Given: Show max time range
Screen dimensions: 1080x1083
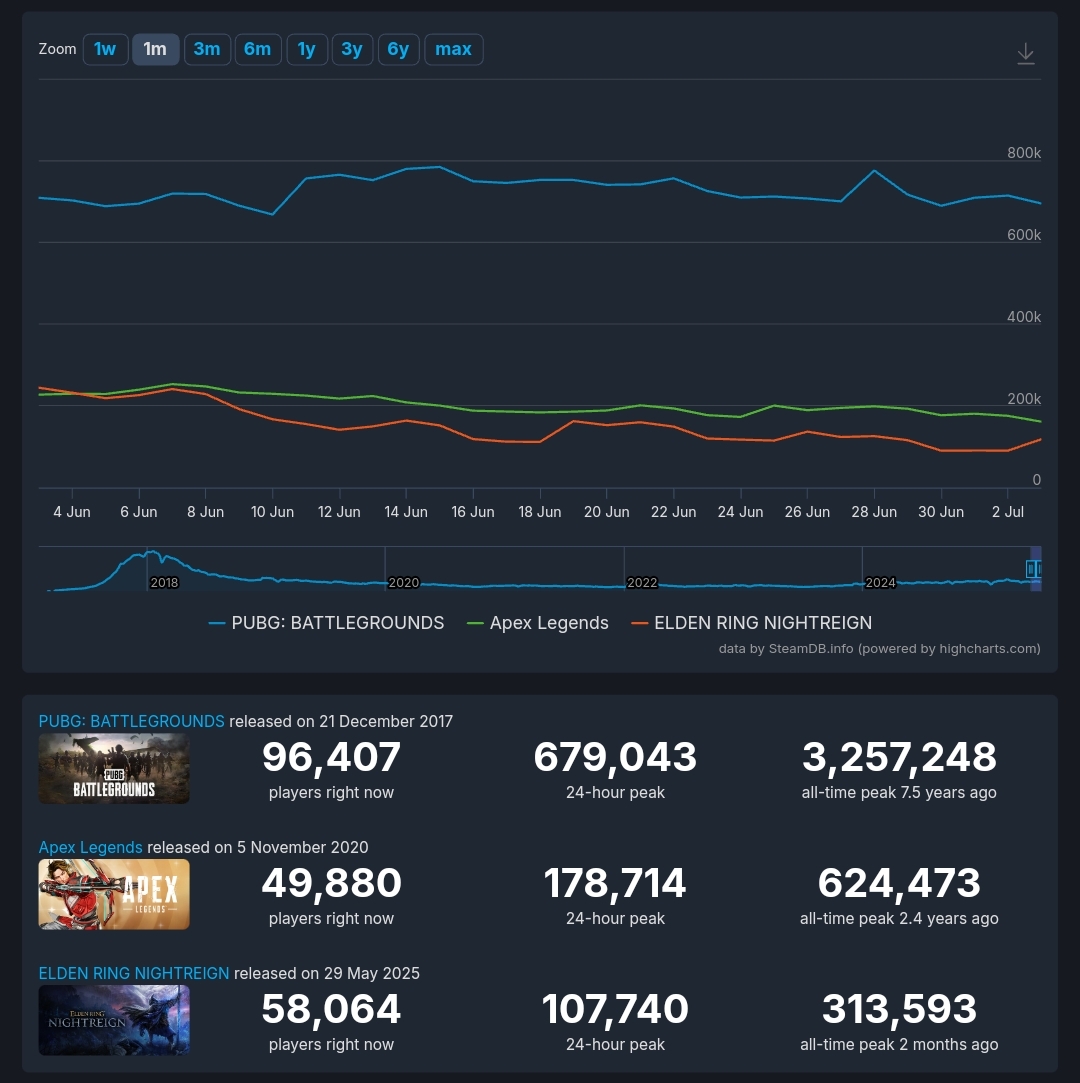Looking at the screenshot, I should tap(454, 50).
